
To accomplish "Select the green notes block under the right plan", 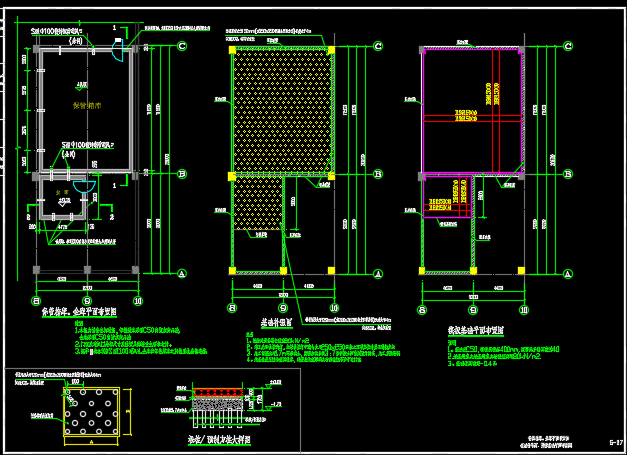I will (503, 353).
